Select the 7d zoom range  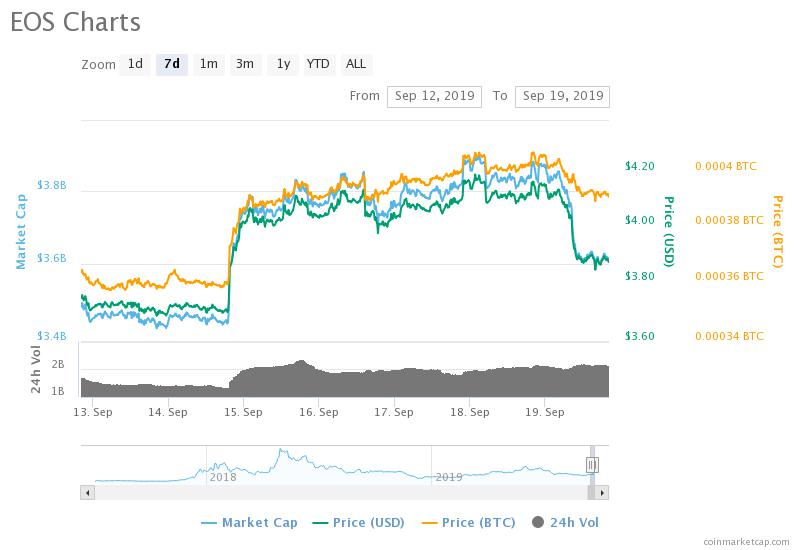coord(172,64)
